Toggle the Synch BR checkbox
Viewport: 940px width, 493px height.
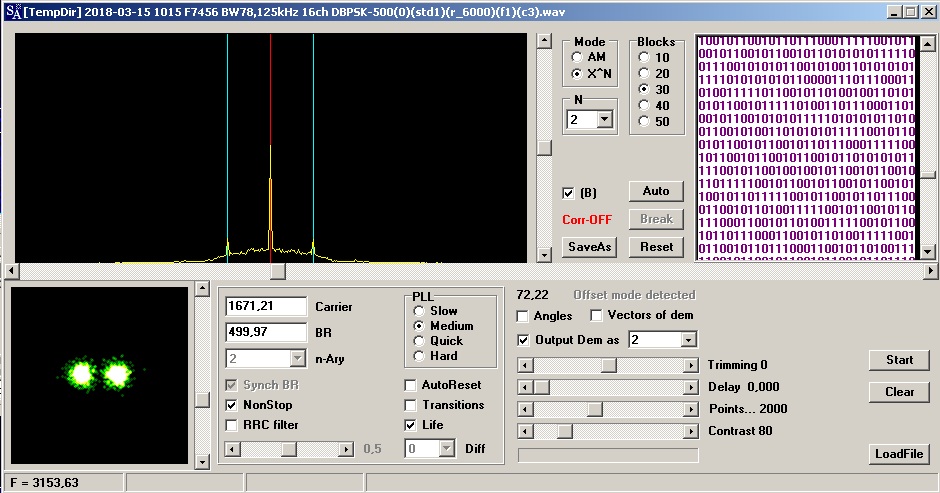coord(231,385)
